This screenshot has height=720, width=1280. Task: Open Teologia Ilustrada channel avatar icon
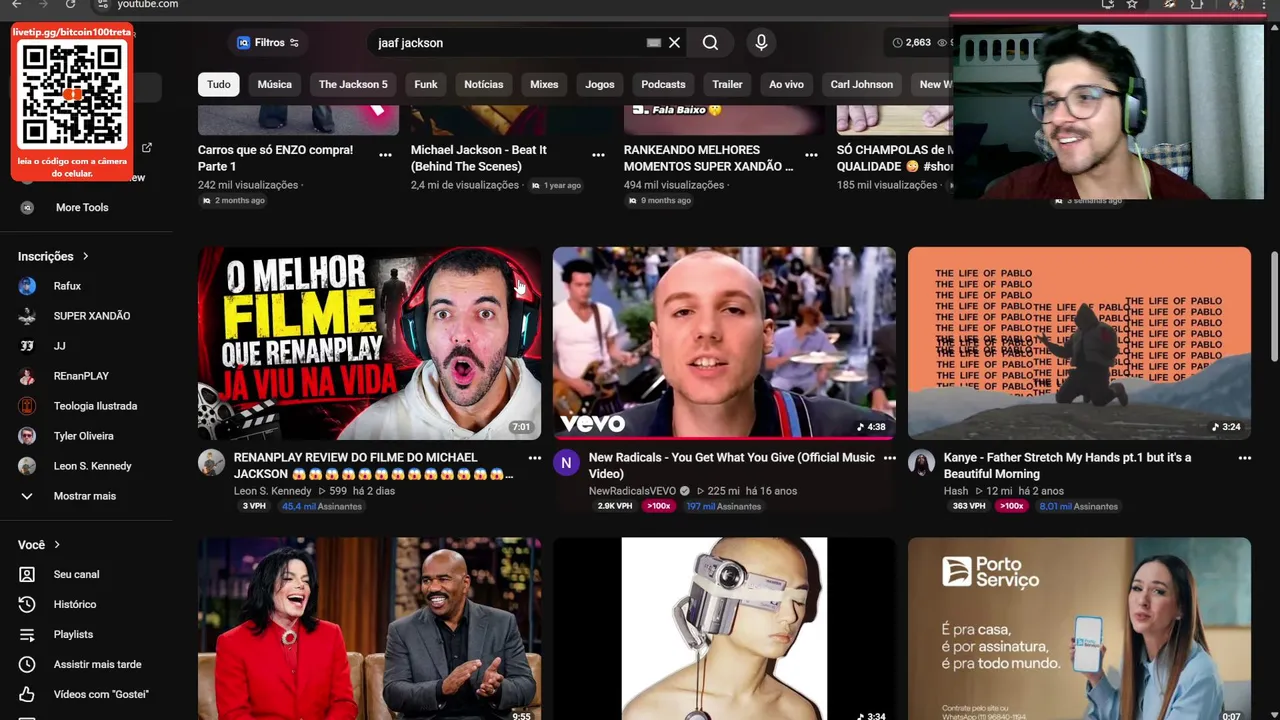pyautogui.click(x=27, y=406)
